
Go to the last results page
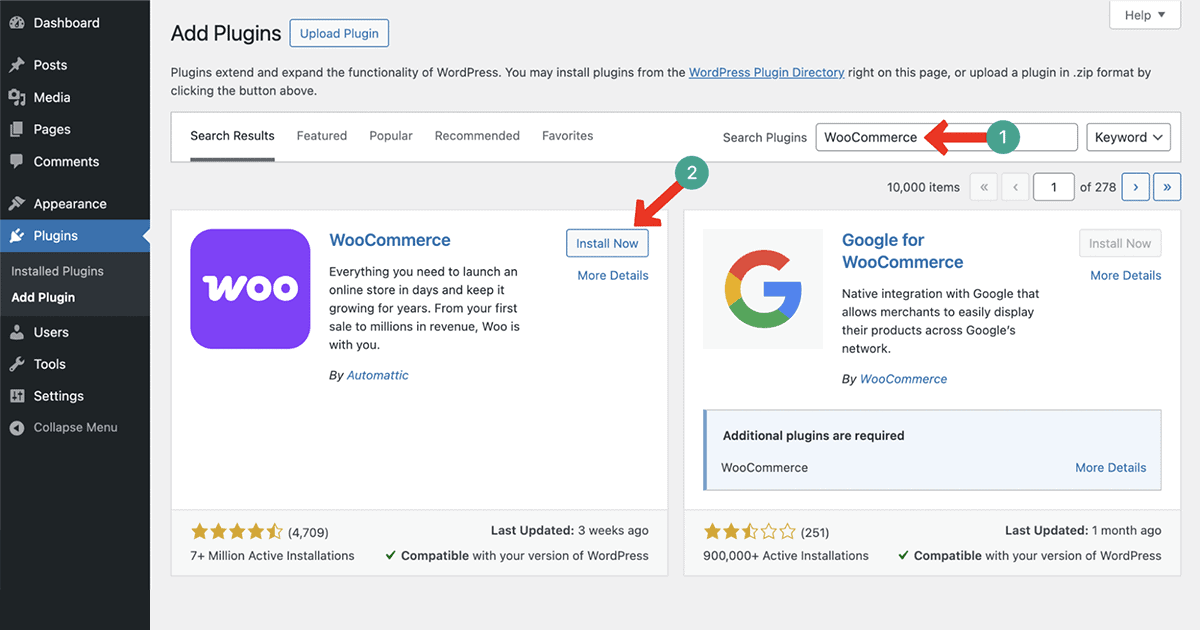pos(1167,187)
